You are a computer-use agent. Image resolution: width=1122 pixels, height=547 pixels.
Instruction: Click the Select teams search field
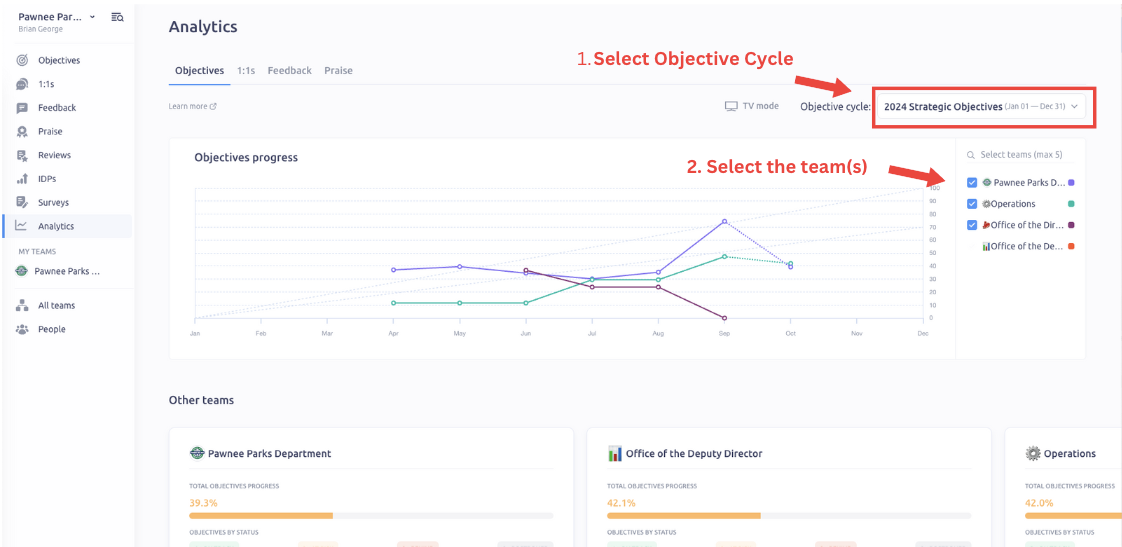(1020, 155)
